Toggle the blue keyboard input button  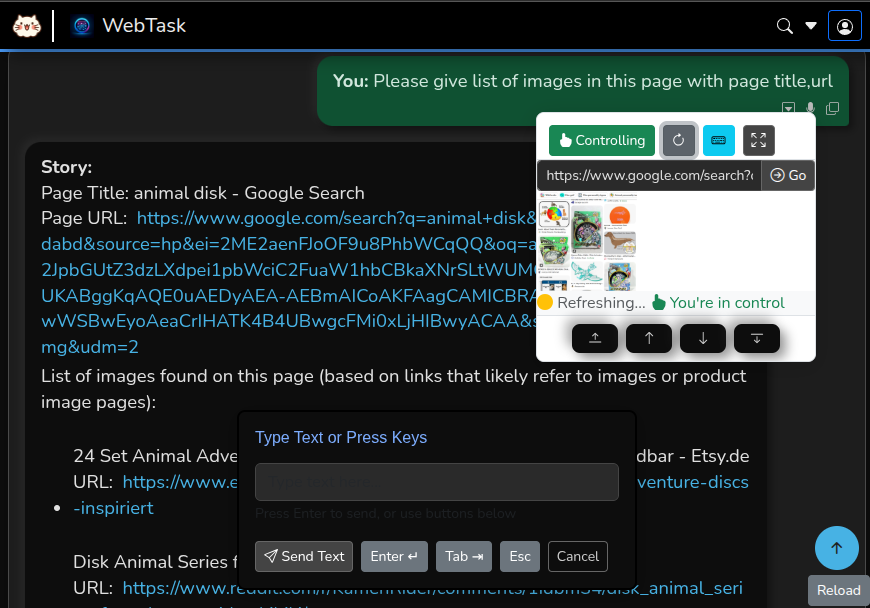719,140
